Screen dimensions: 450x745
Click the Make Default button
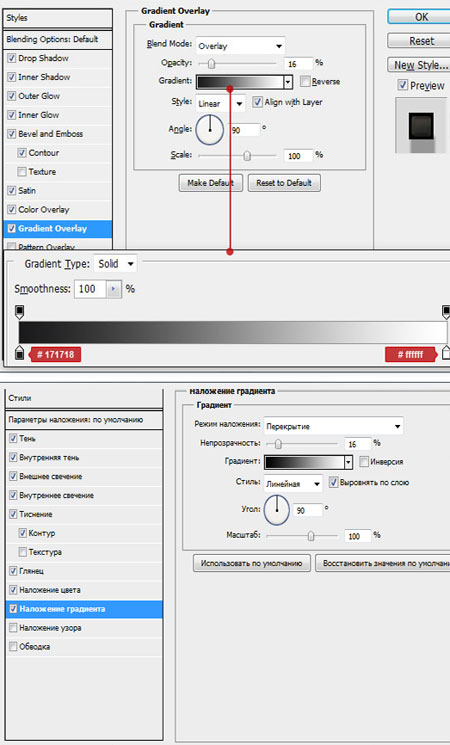[211, 183]
